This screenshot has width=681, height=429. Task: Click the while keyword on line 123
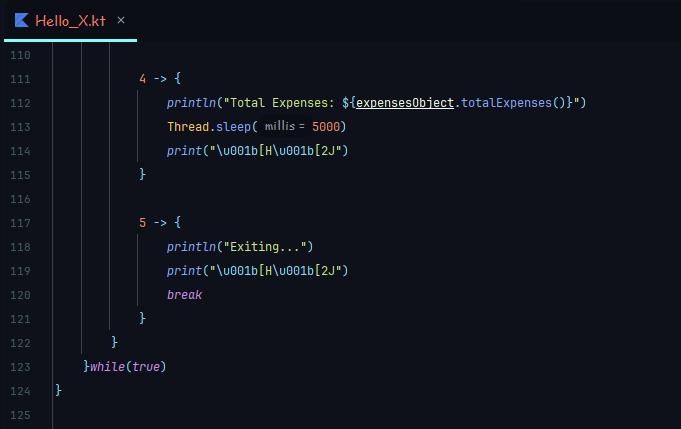(107, 366)
